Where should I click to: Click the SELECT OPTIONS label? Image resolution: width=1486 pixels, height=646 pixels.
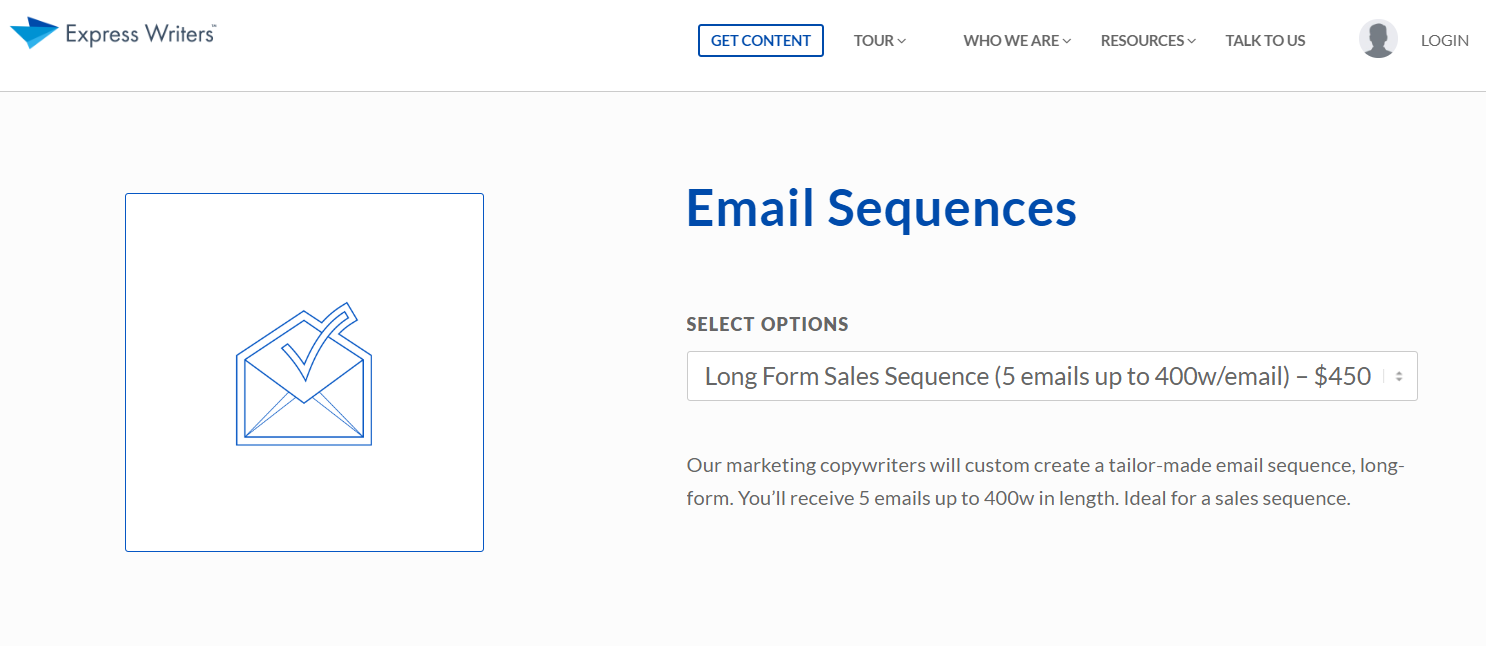[x=767, y=324]
